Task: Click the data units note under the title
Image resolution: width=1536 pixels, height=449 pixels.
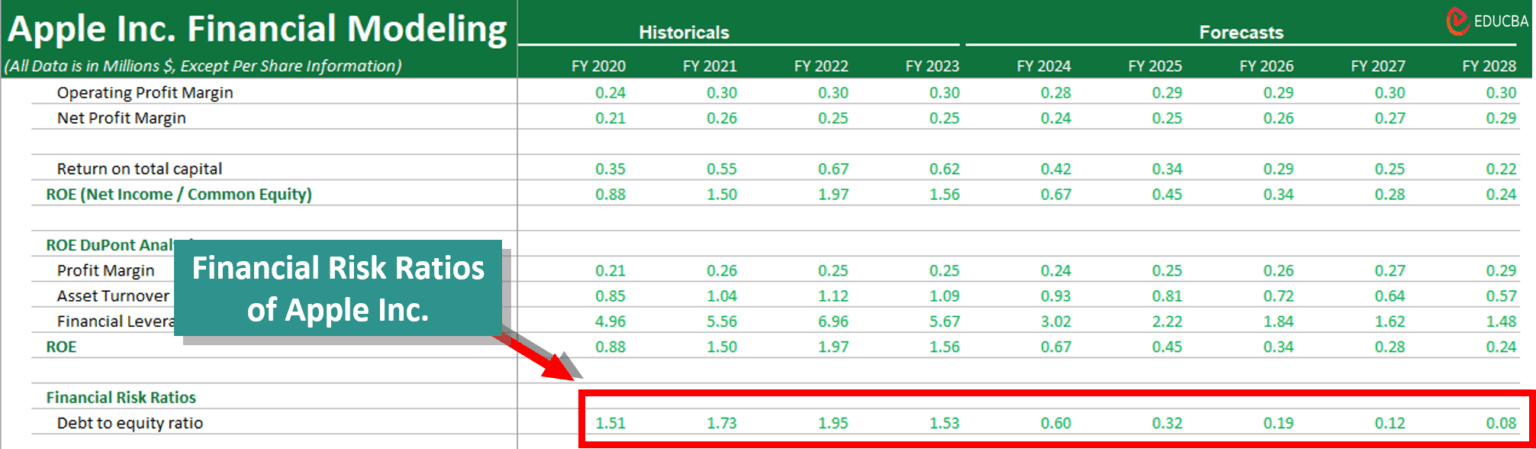Action: 203,66
